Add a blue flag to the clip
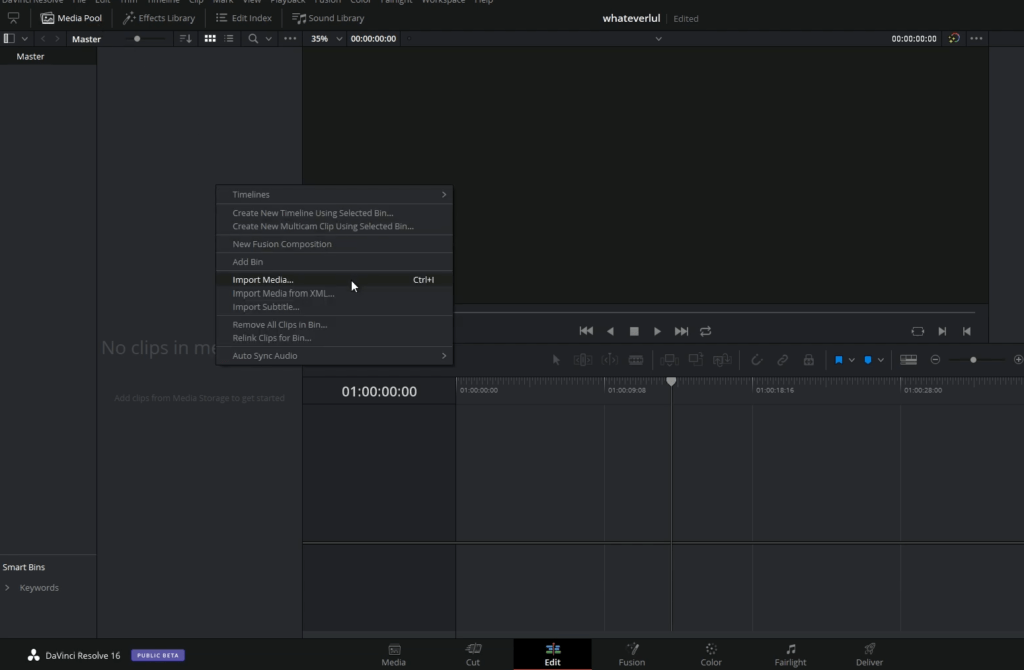Screen dimensions: 1024x670 point(839,360)
